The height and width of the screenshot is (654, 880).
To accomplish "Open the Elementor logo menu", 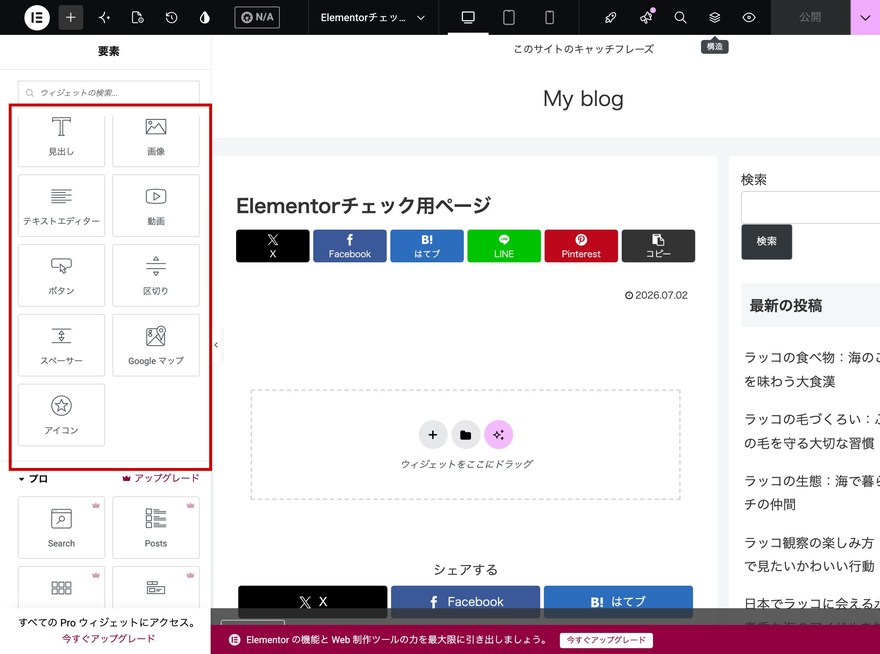I will click(x=36, y=17).
